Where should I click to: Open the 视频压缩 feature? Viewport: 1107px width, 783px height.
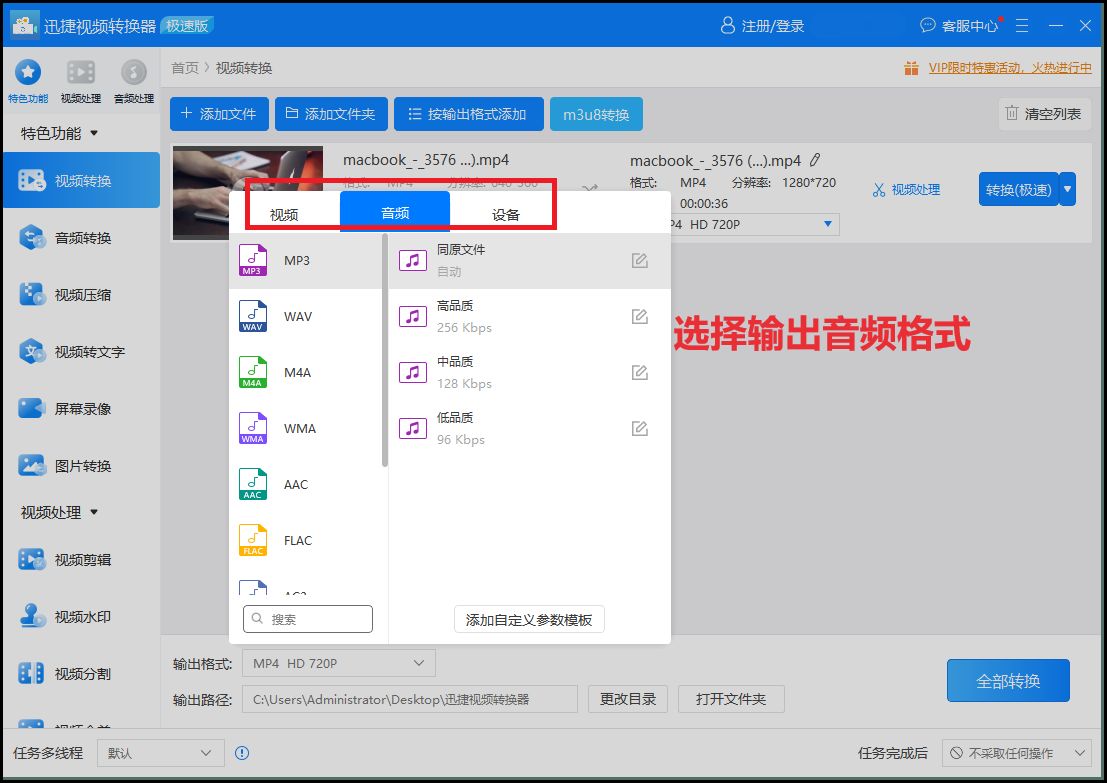[x=82, y=294]
